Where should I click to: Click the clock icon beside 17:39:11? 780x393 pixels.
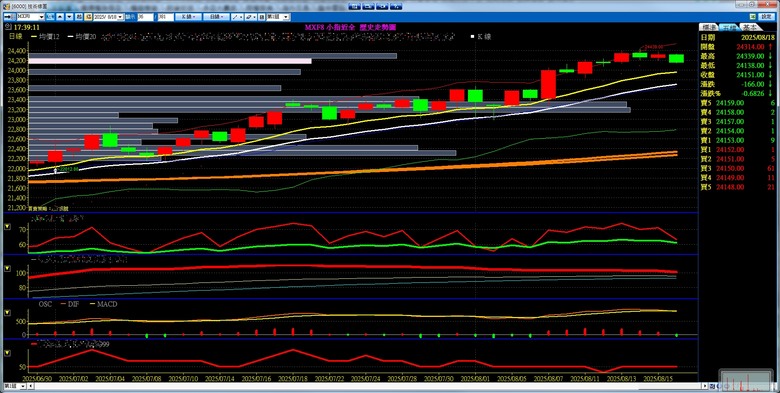9,27
